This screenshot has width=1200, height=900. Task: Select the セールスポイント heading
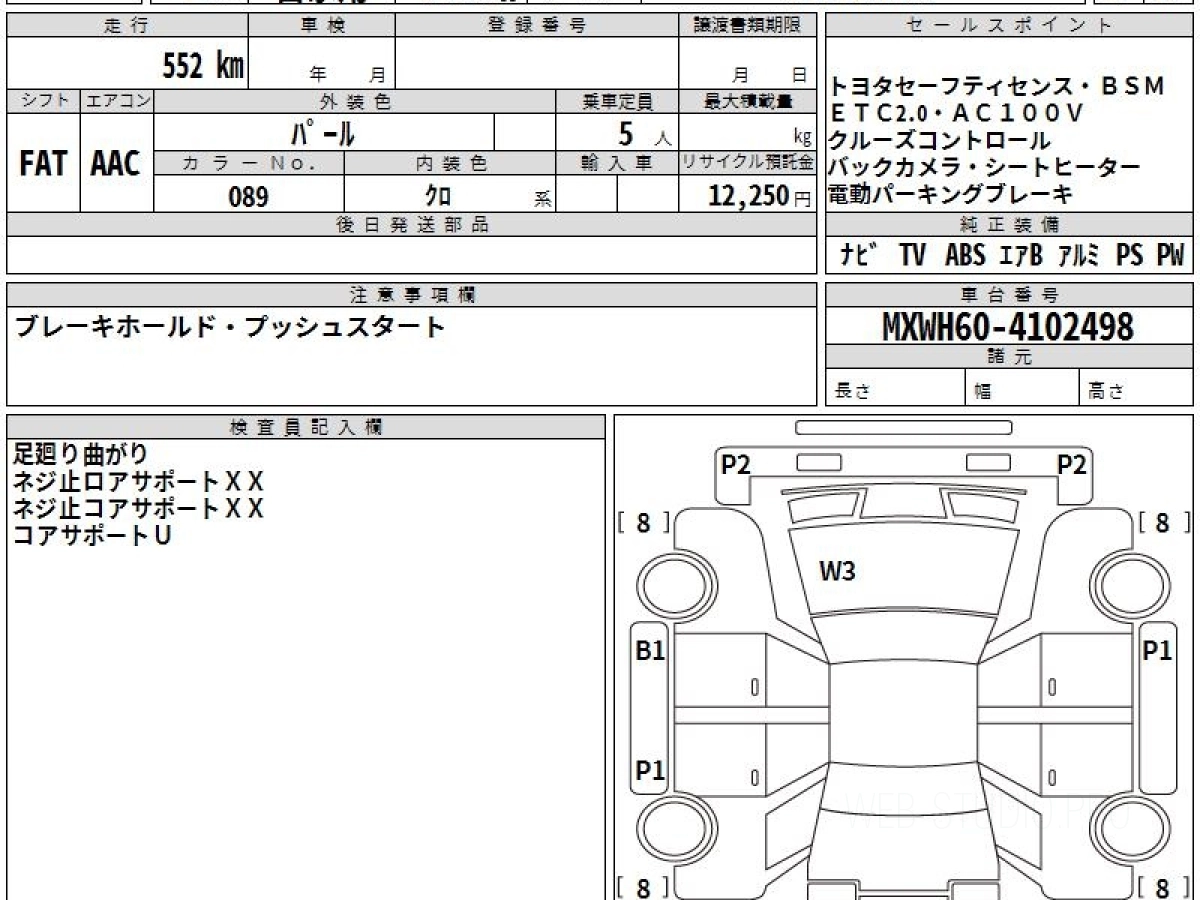click(1009, 27)
